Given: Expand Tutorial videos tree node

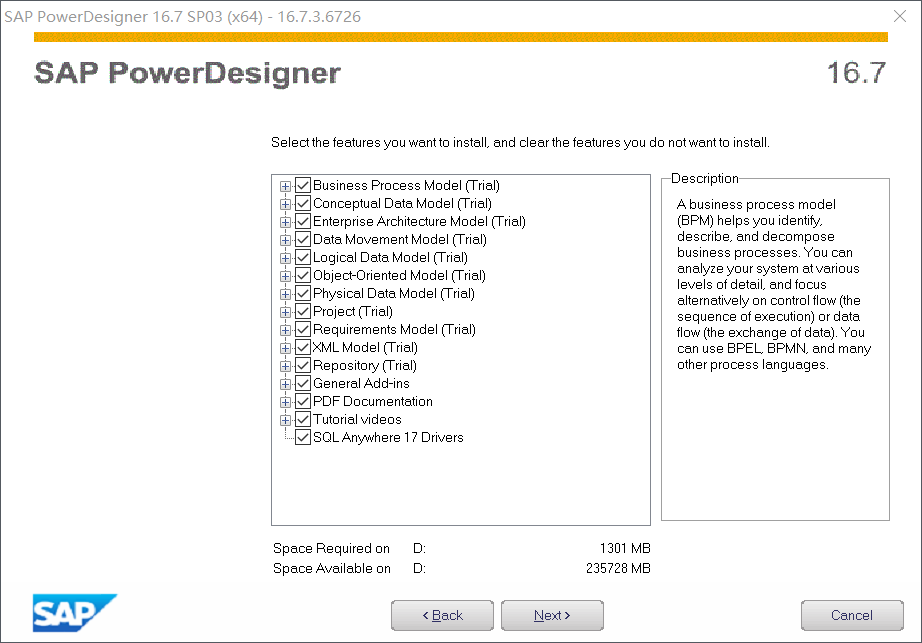Looking at the screenshot, I should click(285, 420).
